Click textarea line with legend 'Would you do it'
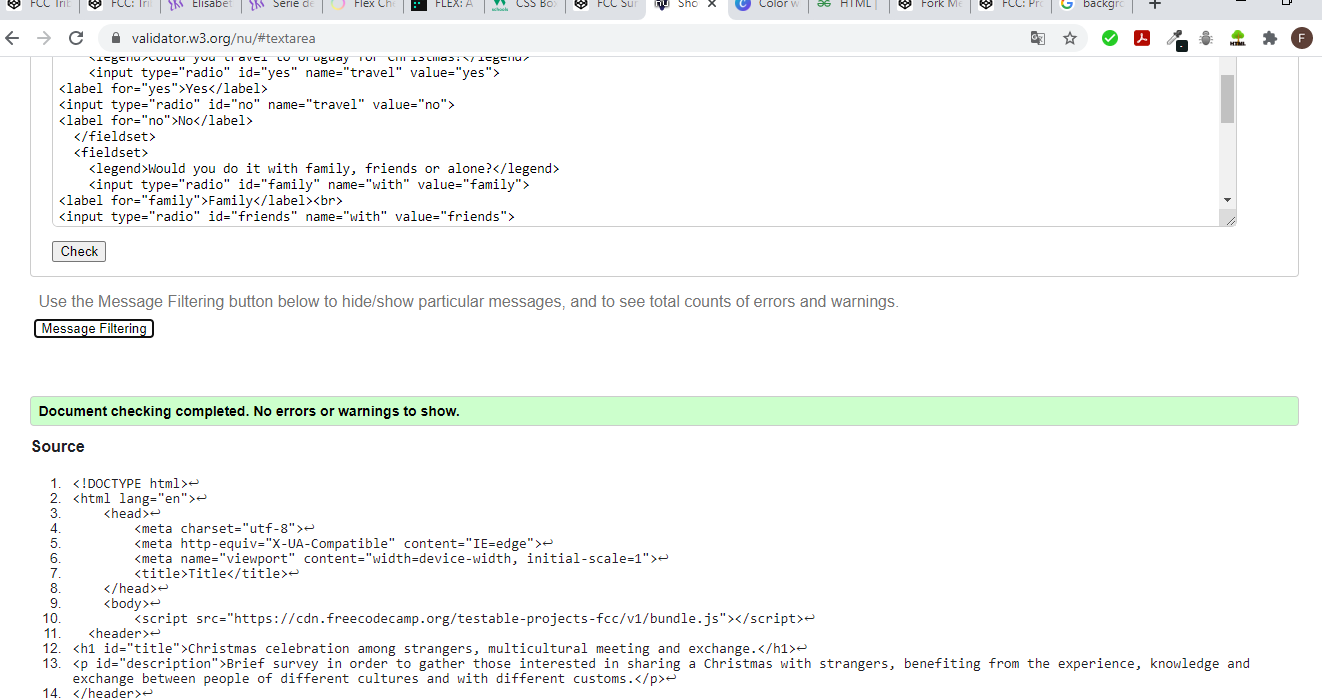Image resolution: width=1322 pixels, height=699 pixels. [x=324, y=168]
